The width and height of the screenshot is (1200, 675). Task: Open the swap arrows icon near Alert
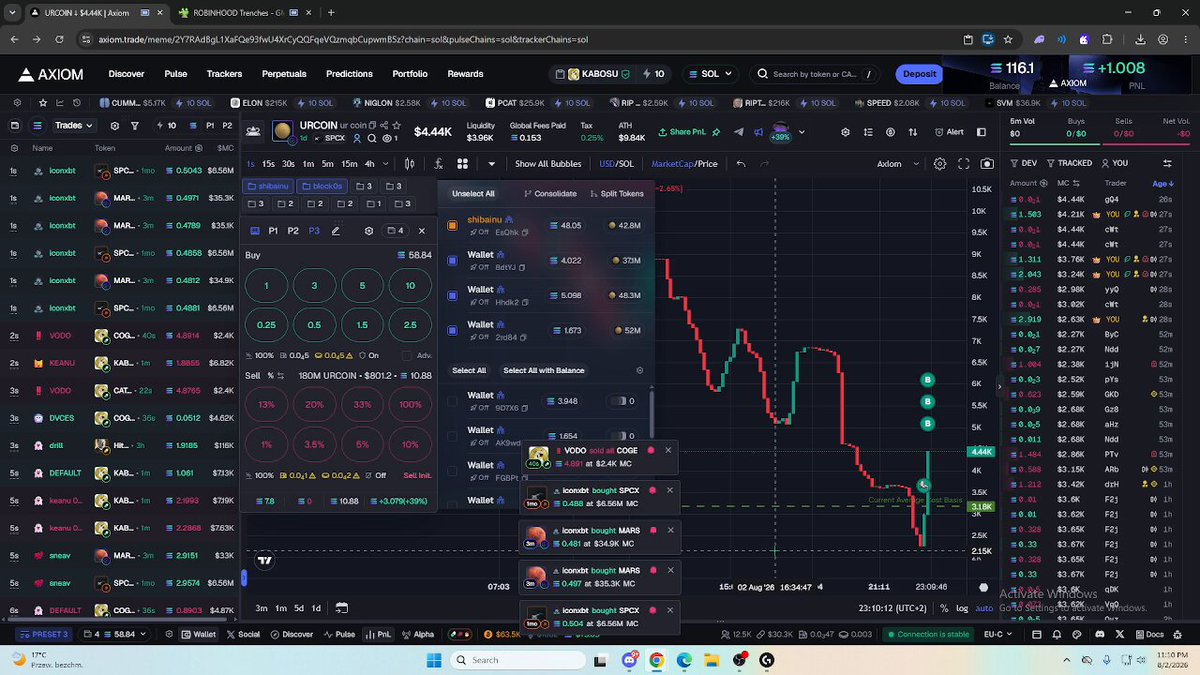(912, 132)
